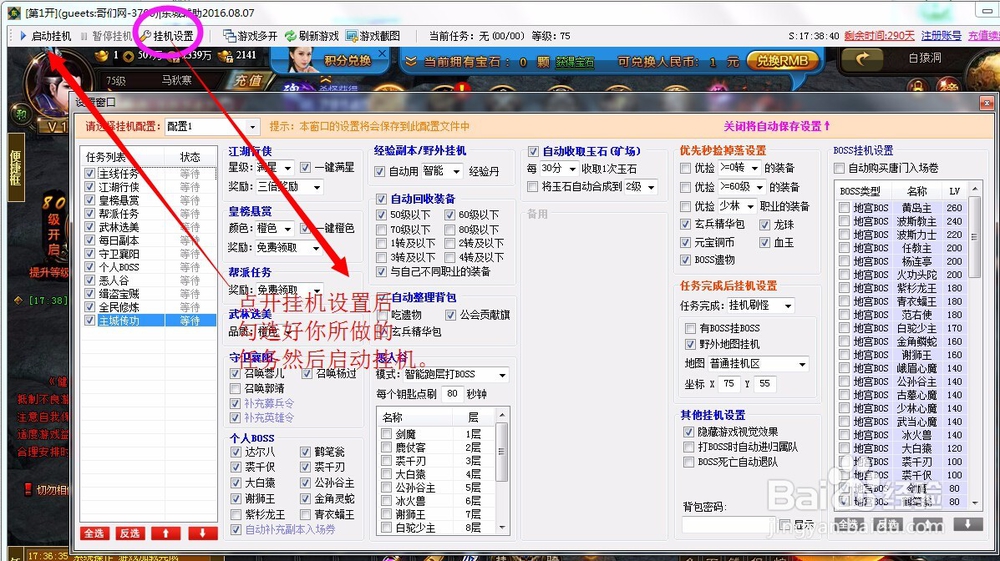
Task: Open 游戏多开 multi-instance option
Action: [x=250, y=36]
